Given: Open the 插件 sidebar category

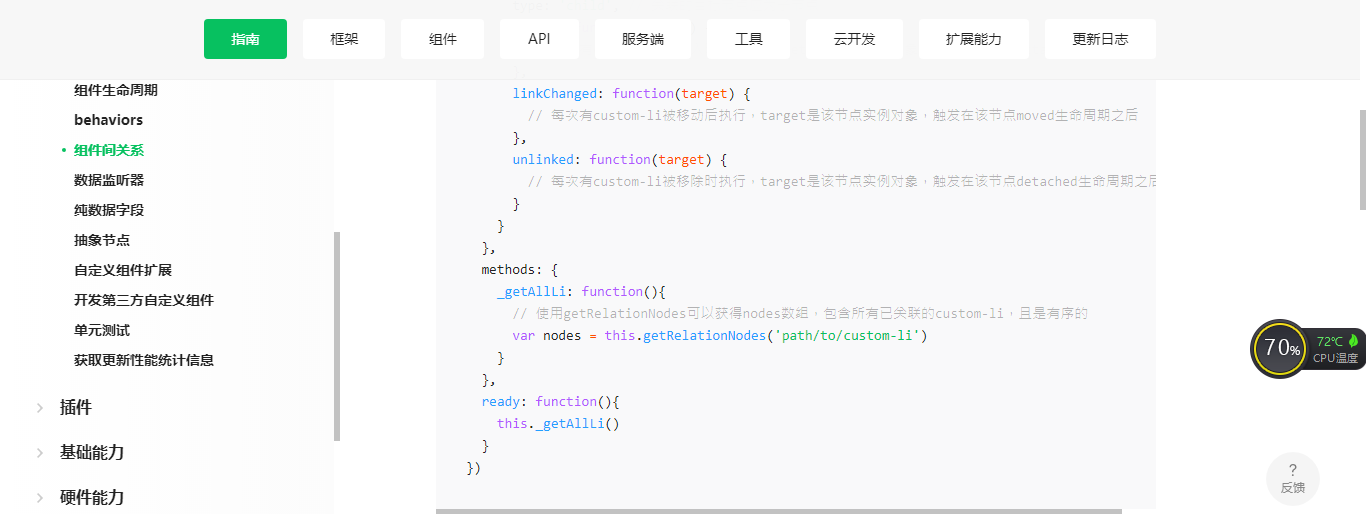Looking at the screenshot, I should click(76, 407).
